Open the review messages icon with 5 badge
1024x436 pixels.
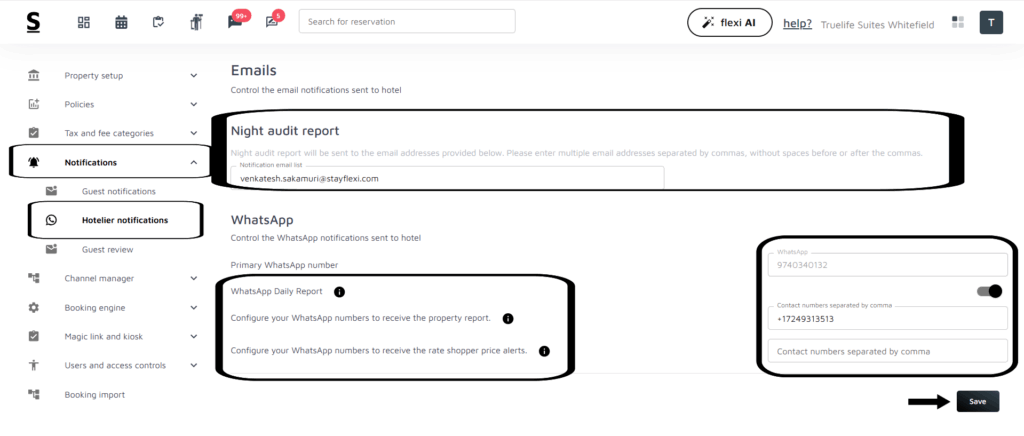click(272, 22)
